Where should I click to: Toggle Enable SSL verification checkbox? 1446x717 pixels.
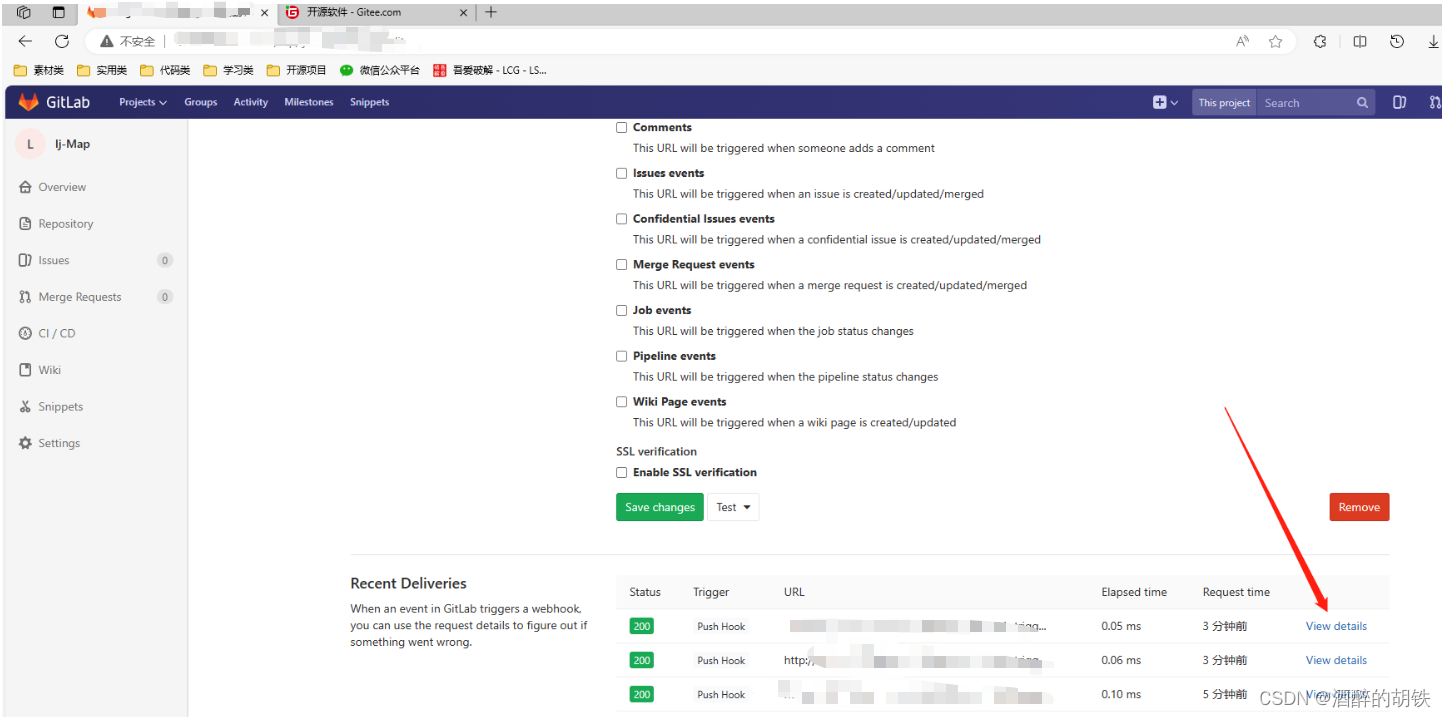tap(622, 472)
